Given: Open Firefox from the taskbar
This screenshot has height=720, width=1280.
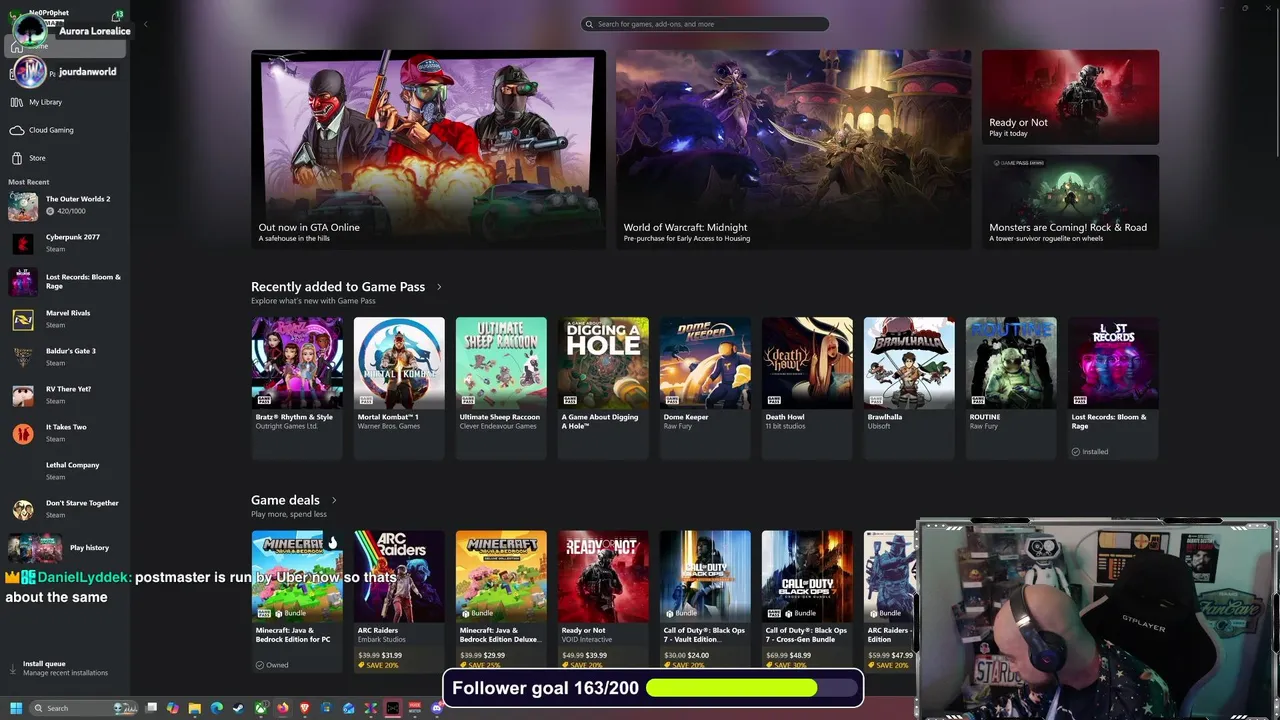Looking at the screenshot, I should 283,708.
